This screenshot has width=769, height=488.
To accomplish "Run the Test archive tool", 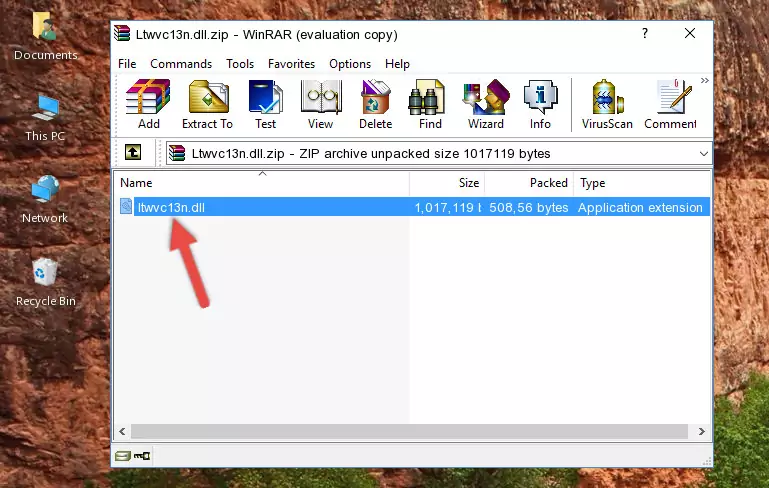I will [265, 104].
